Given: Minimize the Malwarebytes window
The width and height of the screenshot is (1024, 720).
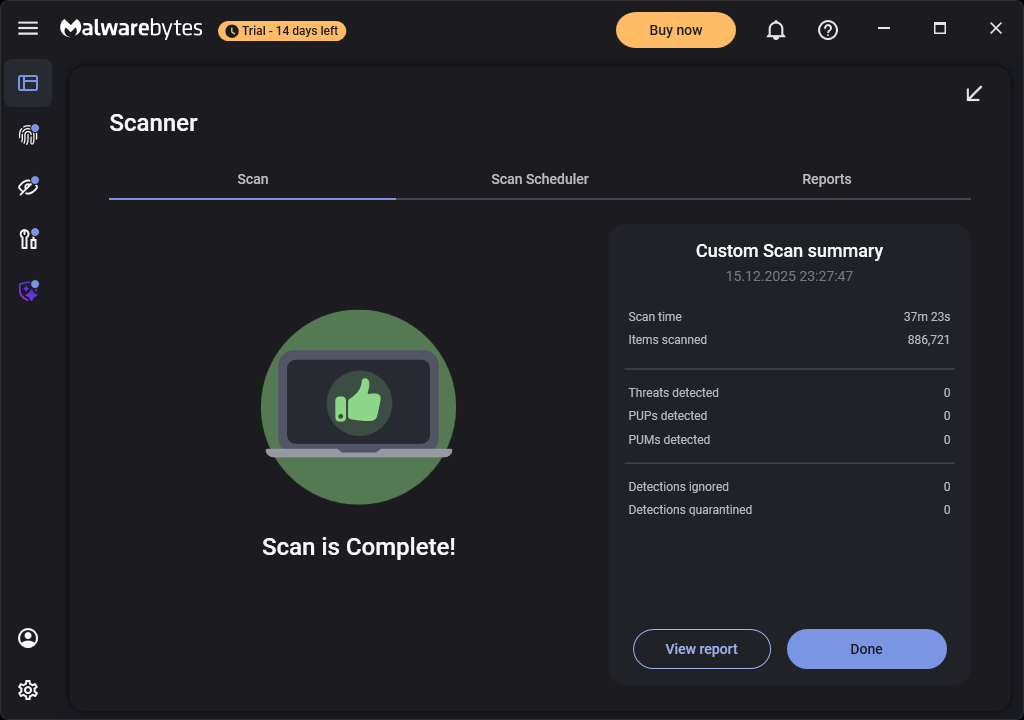Looking at the screenshot, I should point(884,28).
